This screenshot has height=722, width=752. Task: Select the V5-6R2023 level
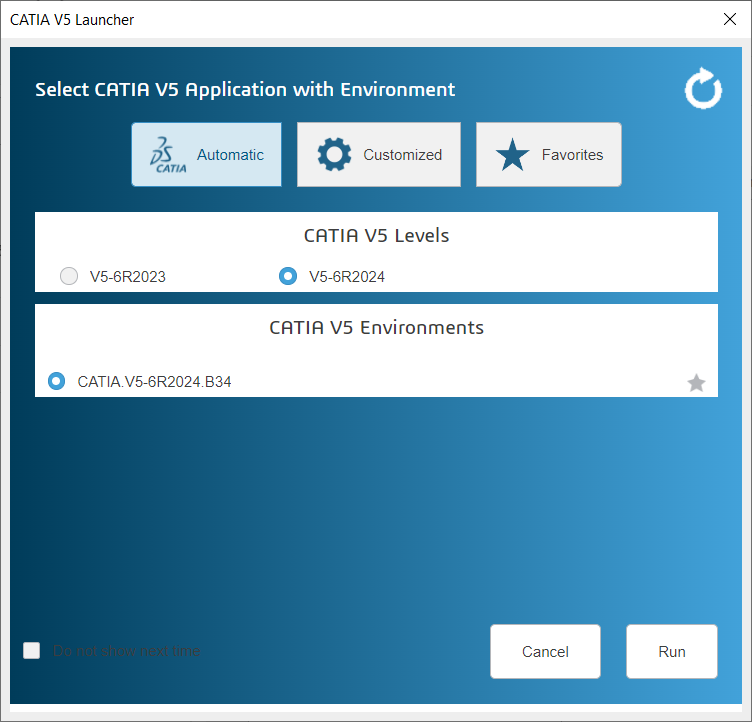[69, 276]
